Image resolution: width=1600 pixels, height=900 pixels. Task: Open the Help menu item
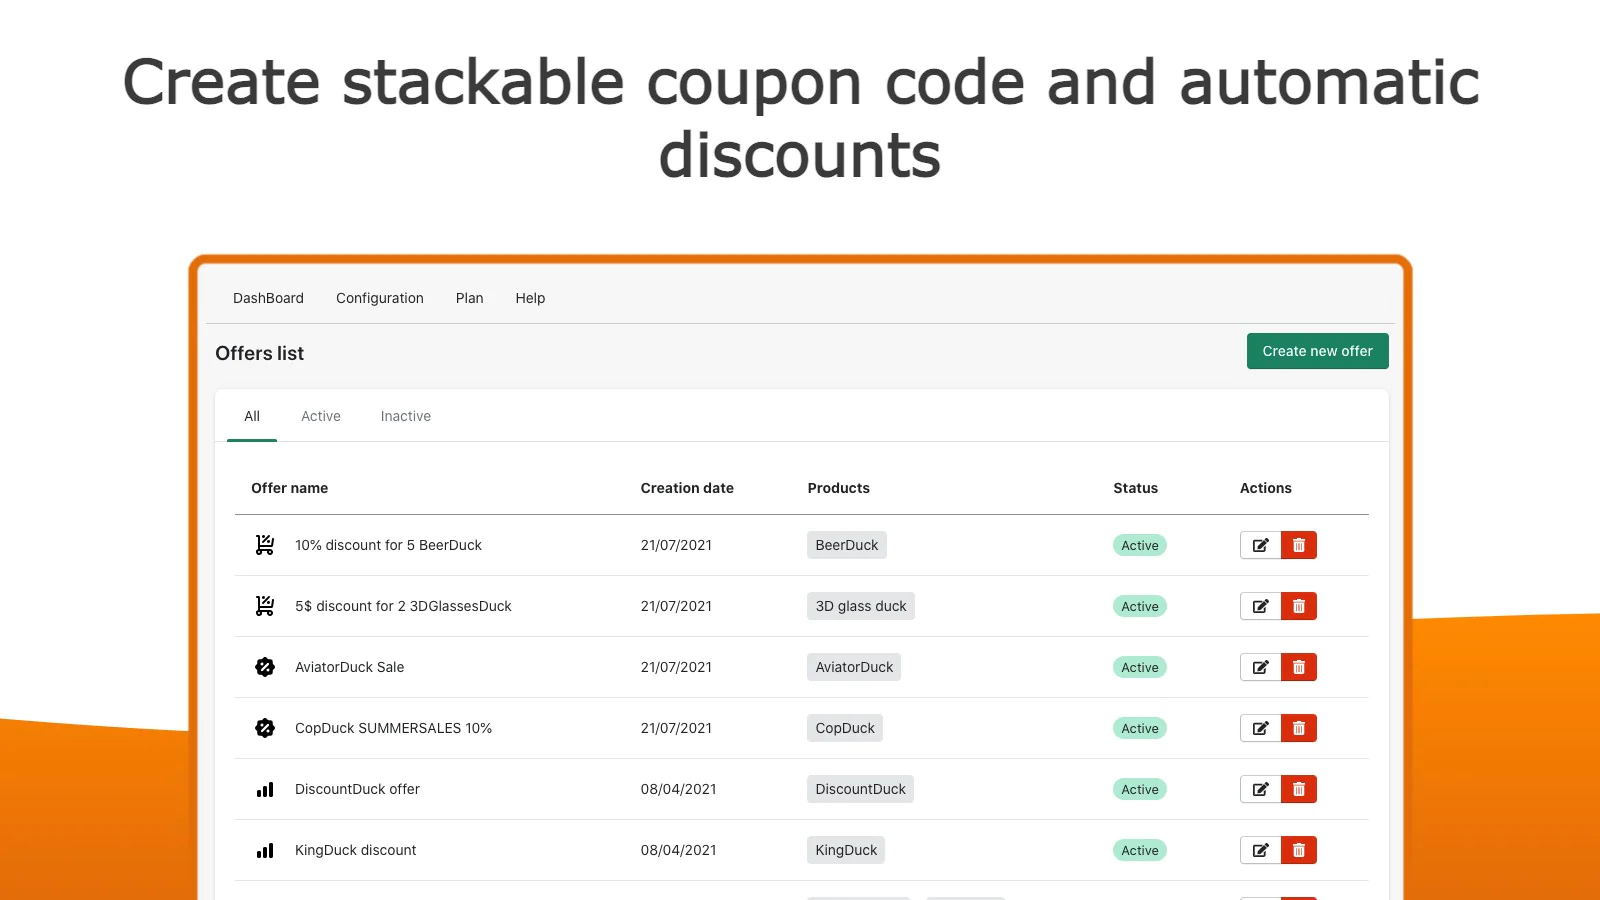click(530, 298)
